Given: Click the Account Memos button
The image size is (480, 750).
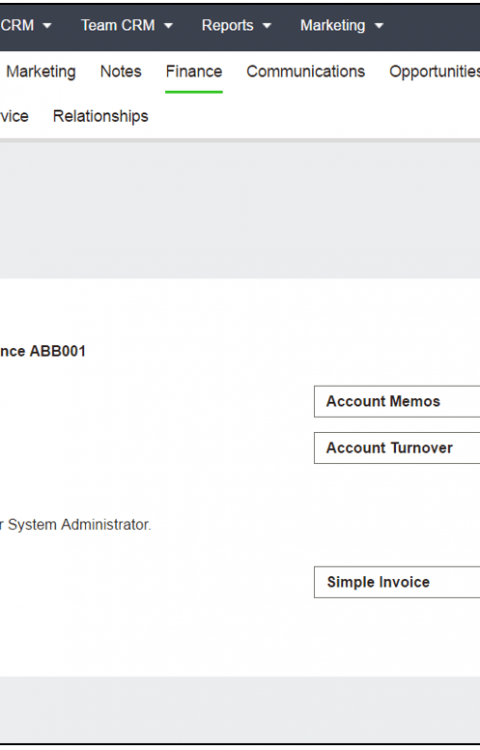Looking at the screenshot, I should point(397,401).
